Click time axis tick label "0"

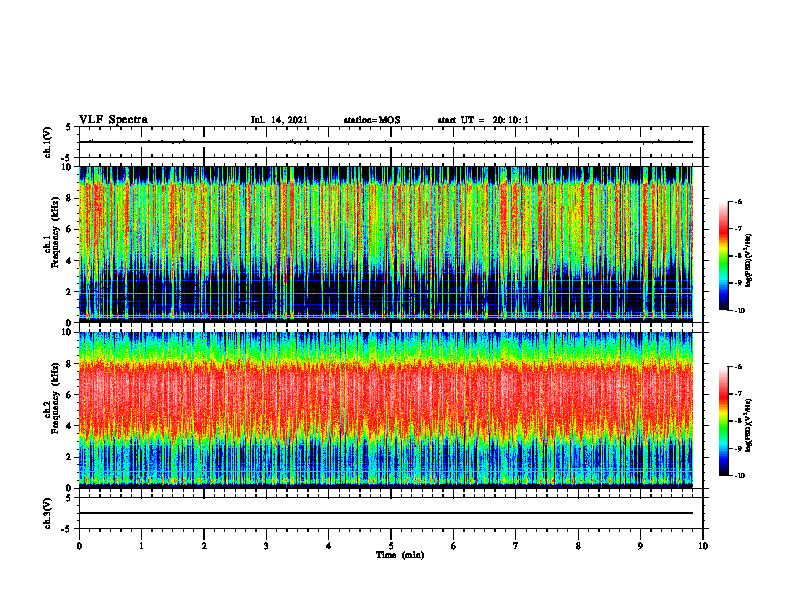(79, 546)
